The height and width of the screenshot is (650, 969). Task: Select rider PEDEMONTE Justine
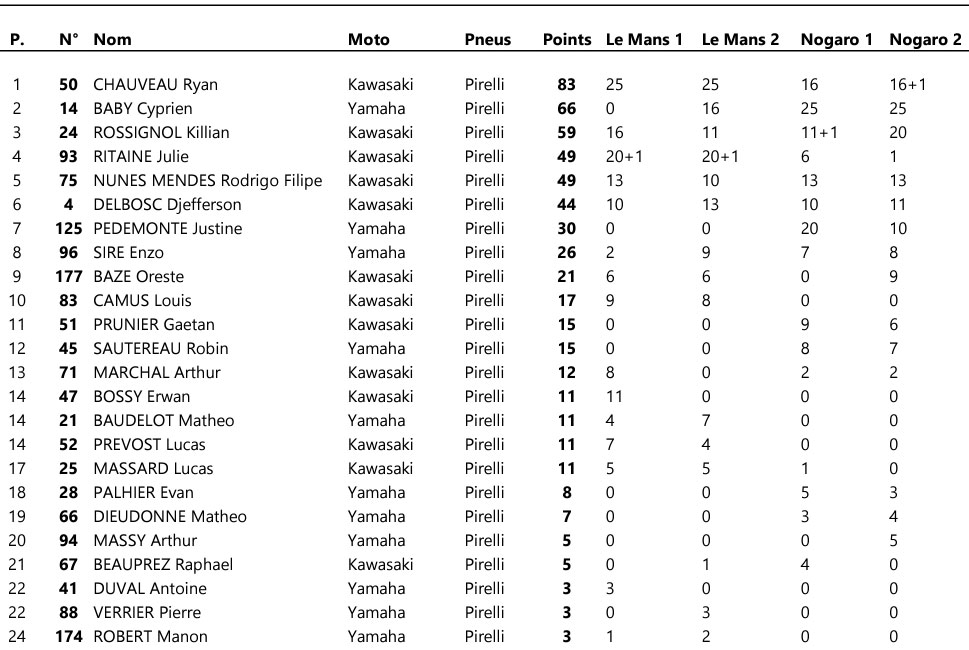point(168,229)
